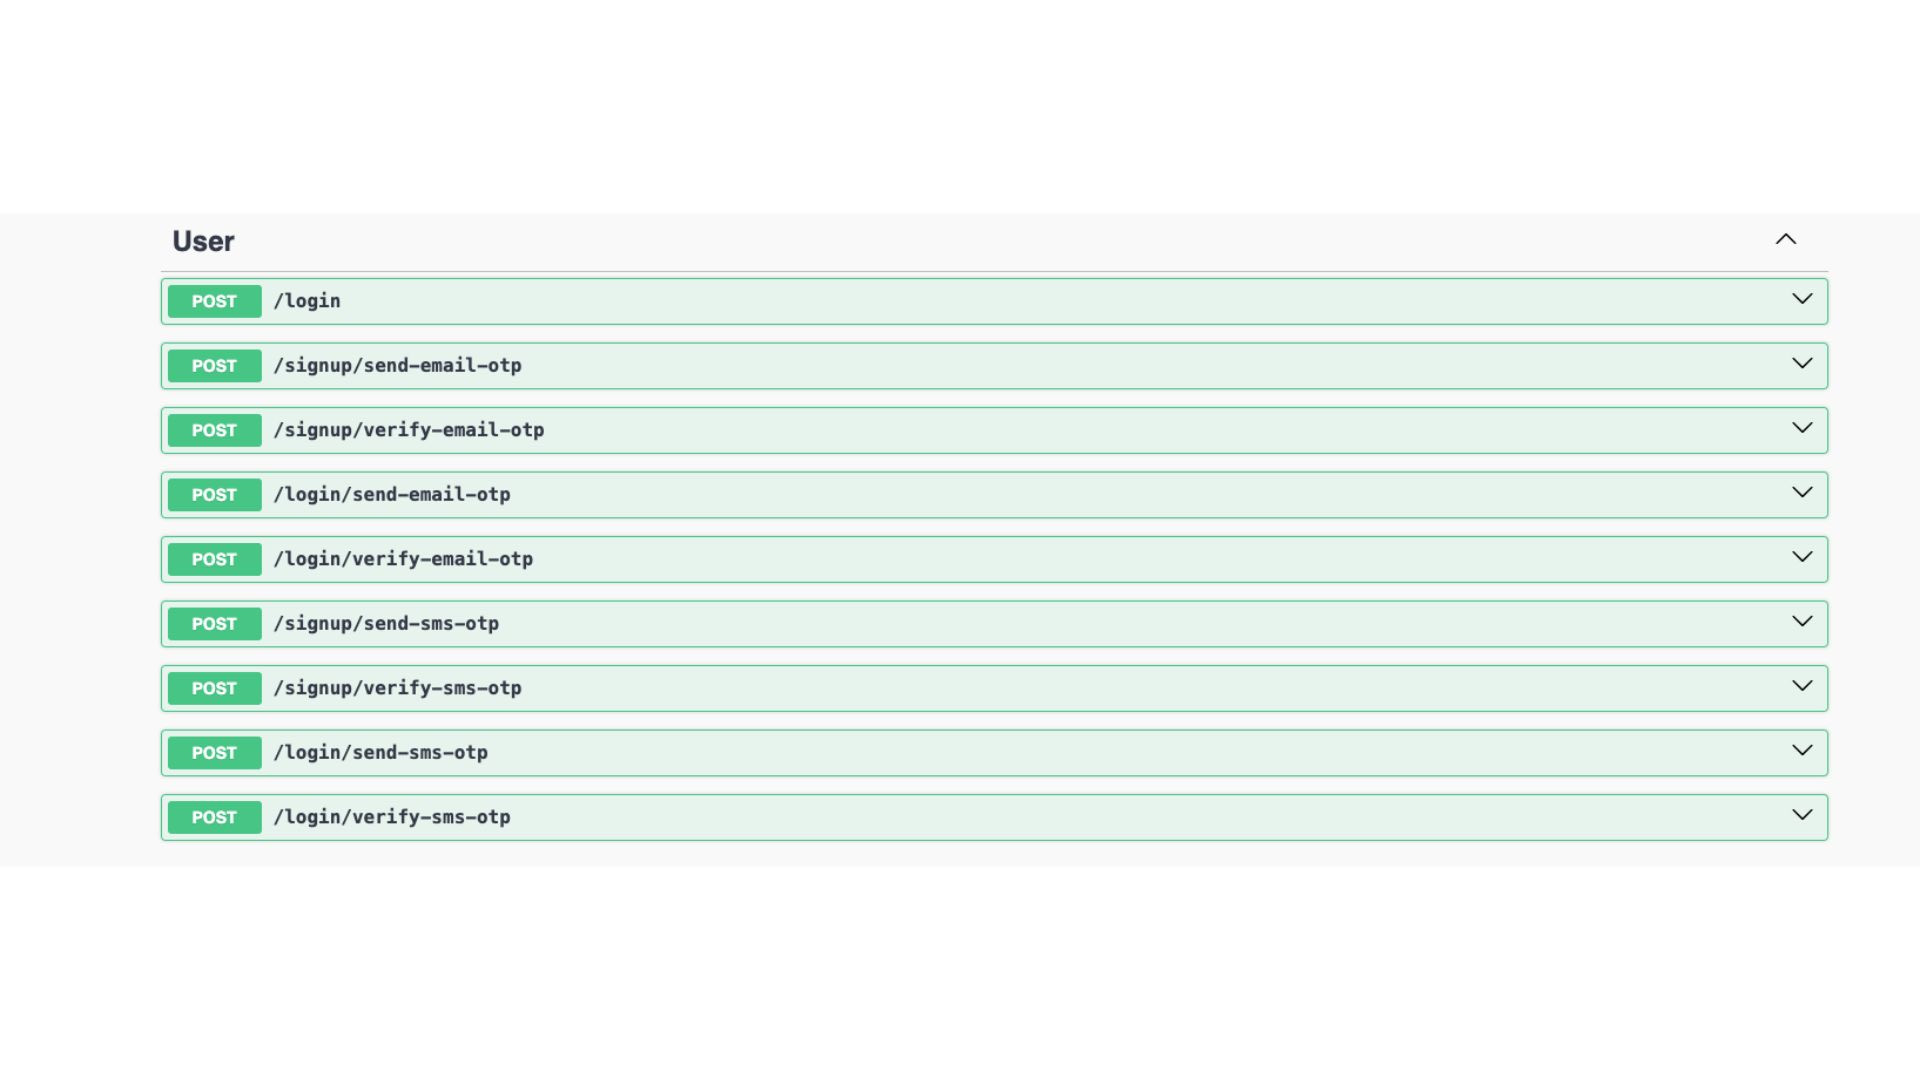Open the /login/send-email-otp path link

tap(392, 495)
